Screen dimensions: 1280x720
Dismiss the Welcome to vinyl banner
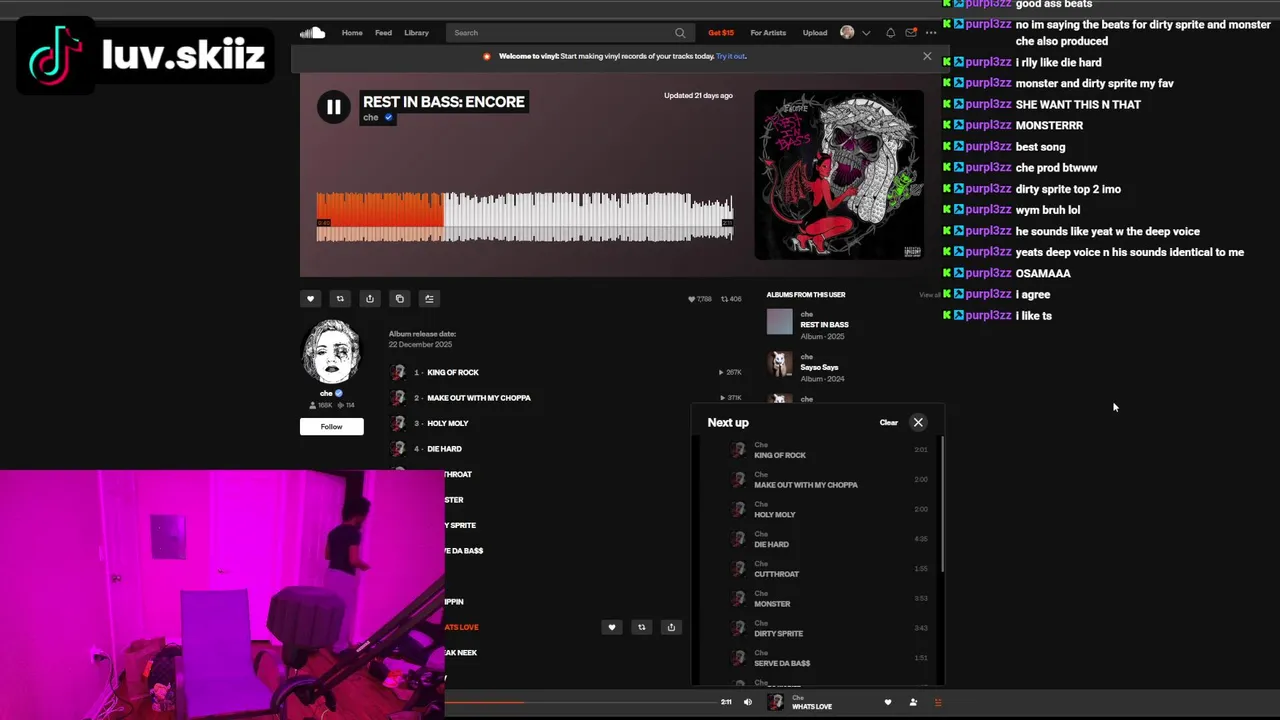click(927, 56)
